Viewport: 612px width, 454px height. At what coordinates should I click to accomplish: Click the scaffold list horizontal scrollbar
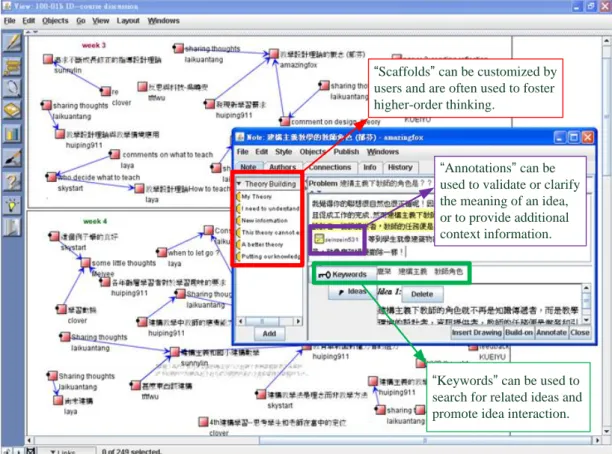point(269,321)
